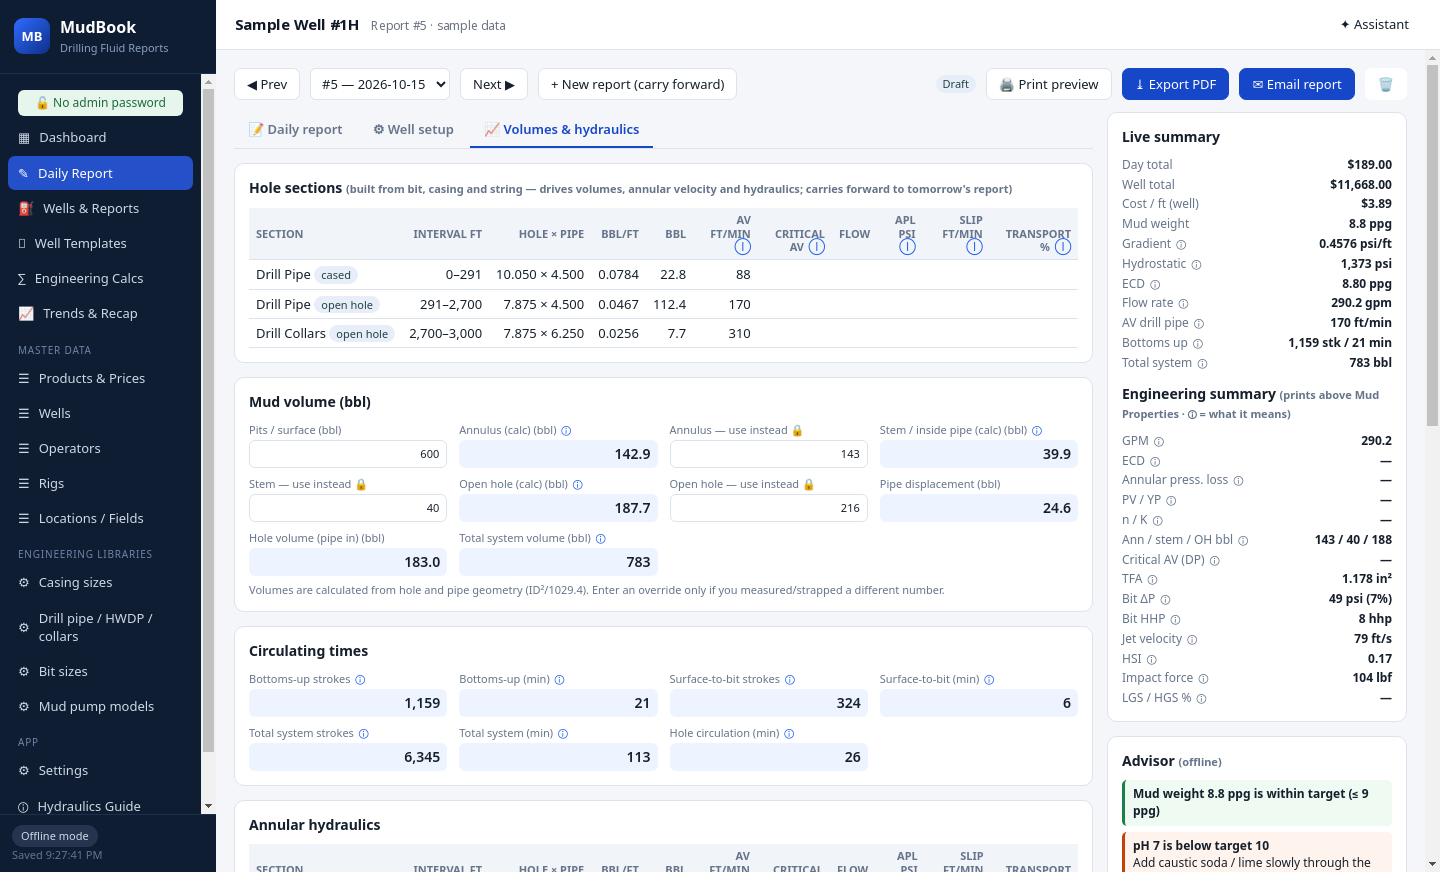Click the Export PDF button
The height and width of the screenshot is (872, 1440).
(1175, 84)
